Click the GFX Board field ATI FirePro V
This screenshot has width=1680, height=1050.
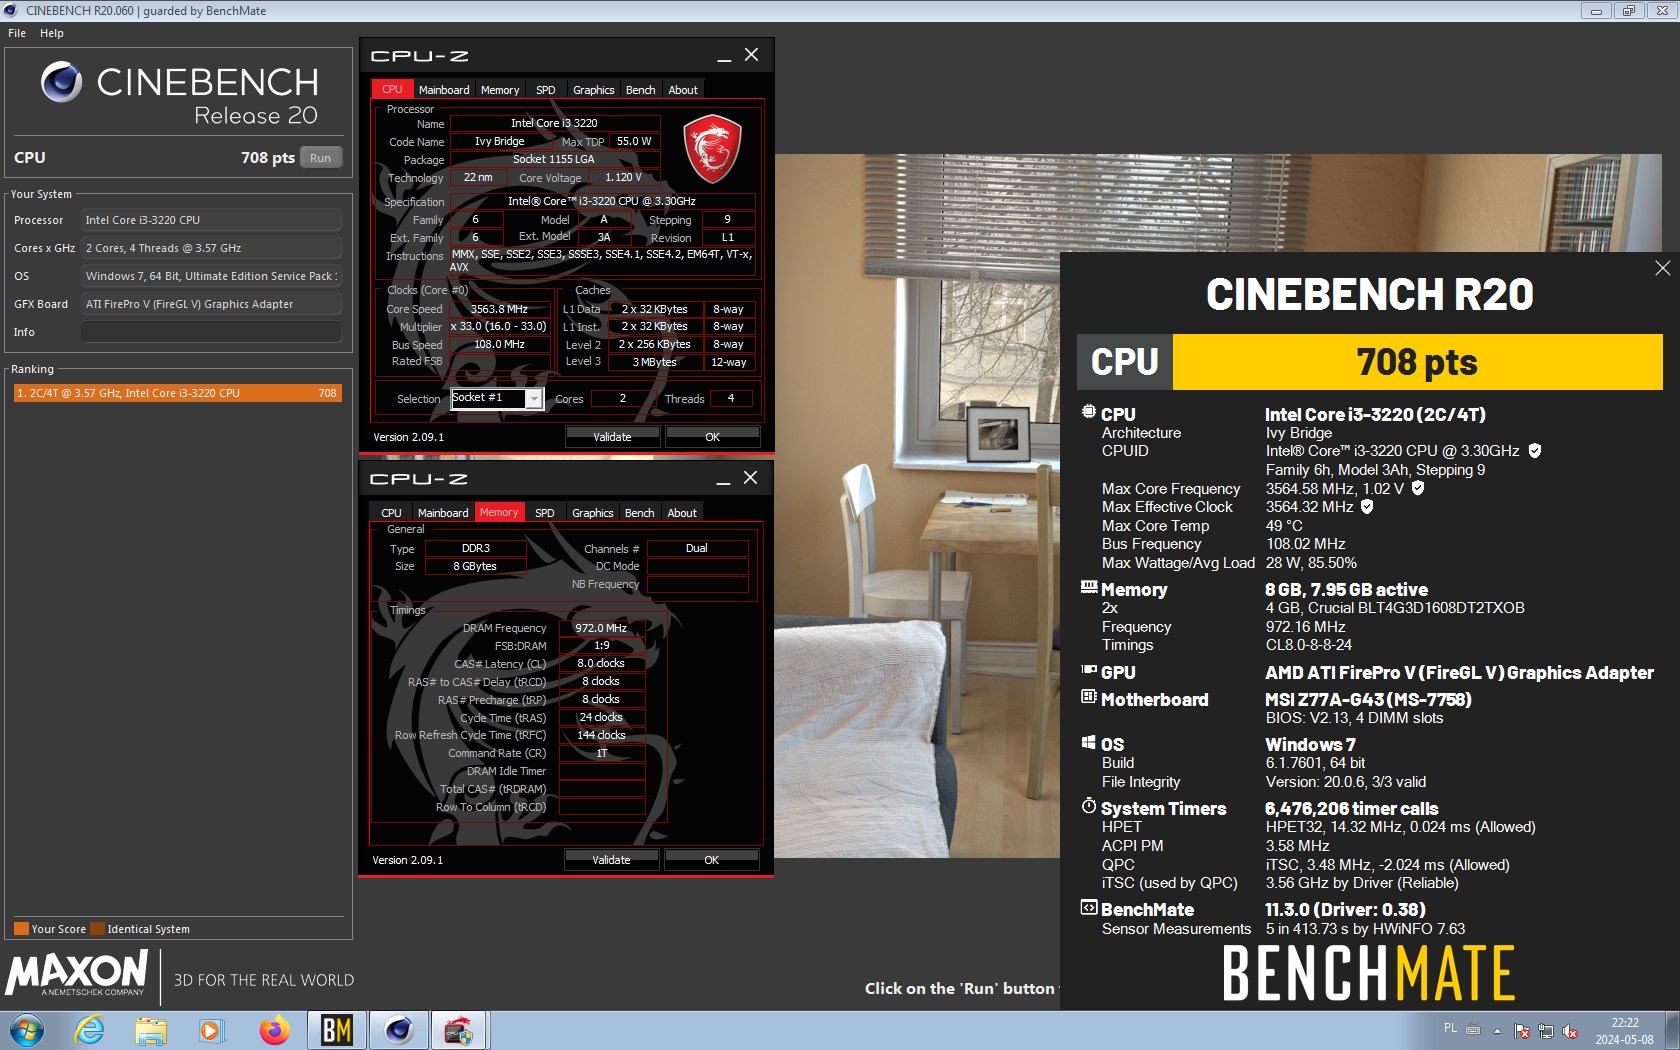211,304
